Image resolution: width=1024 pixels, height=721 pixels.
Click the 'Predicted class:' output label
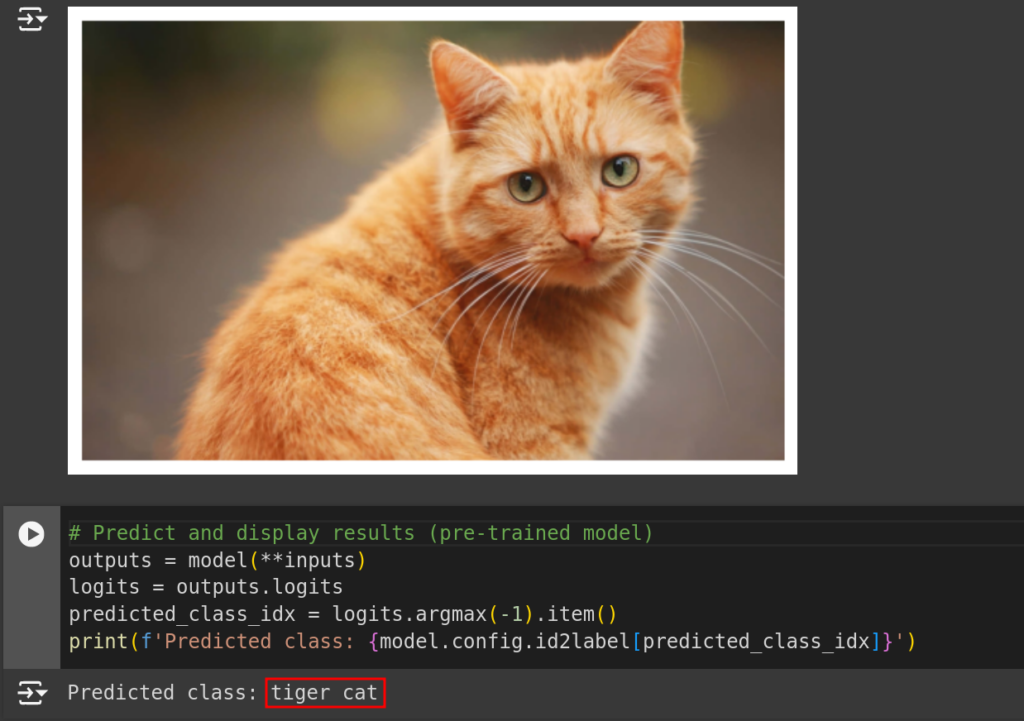163,692
